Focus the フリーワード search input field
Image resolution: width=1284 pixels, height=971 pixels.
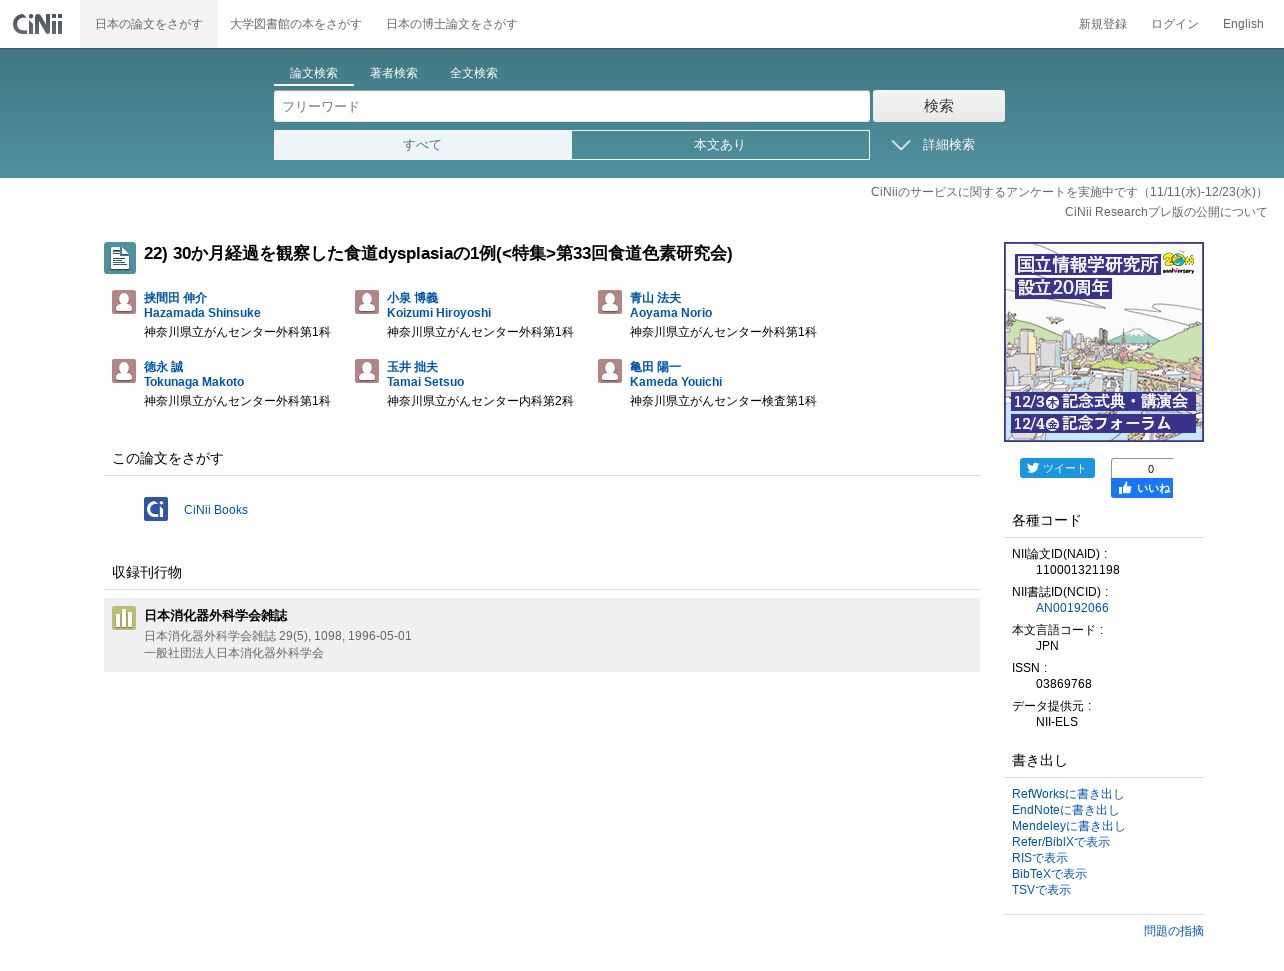572,106
